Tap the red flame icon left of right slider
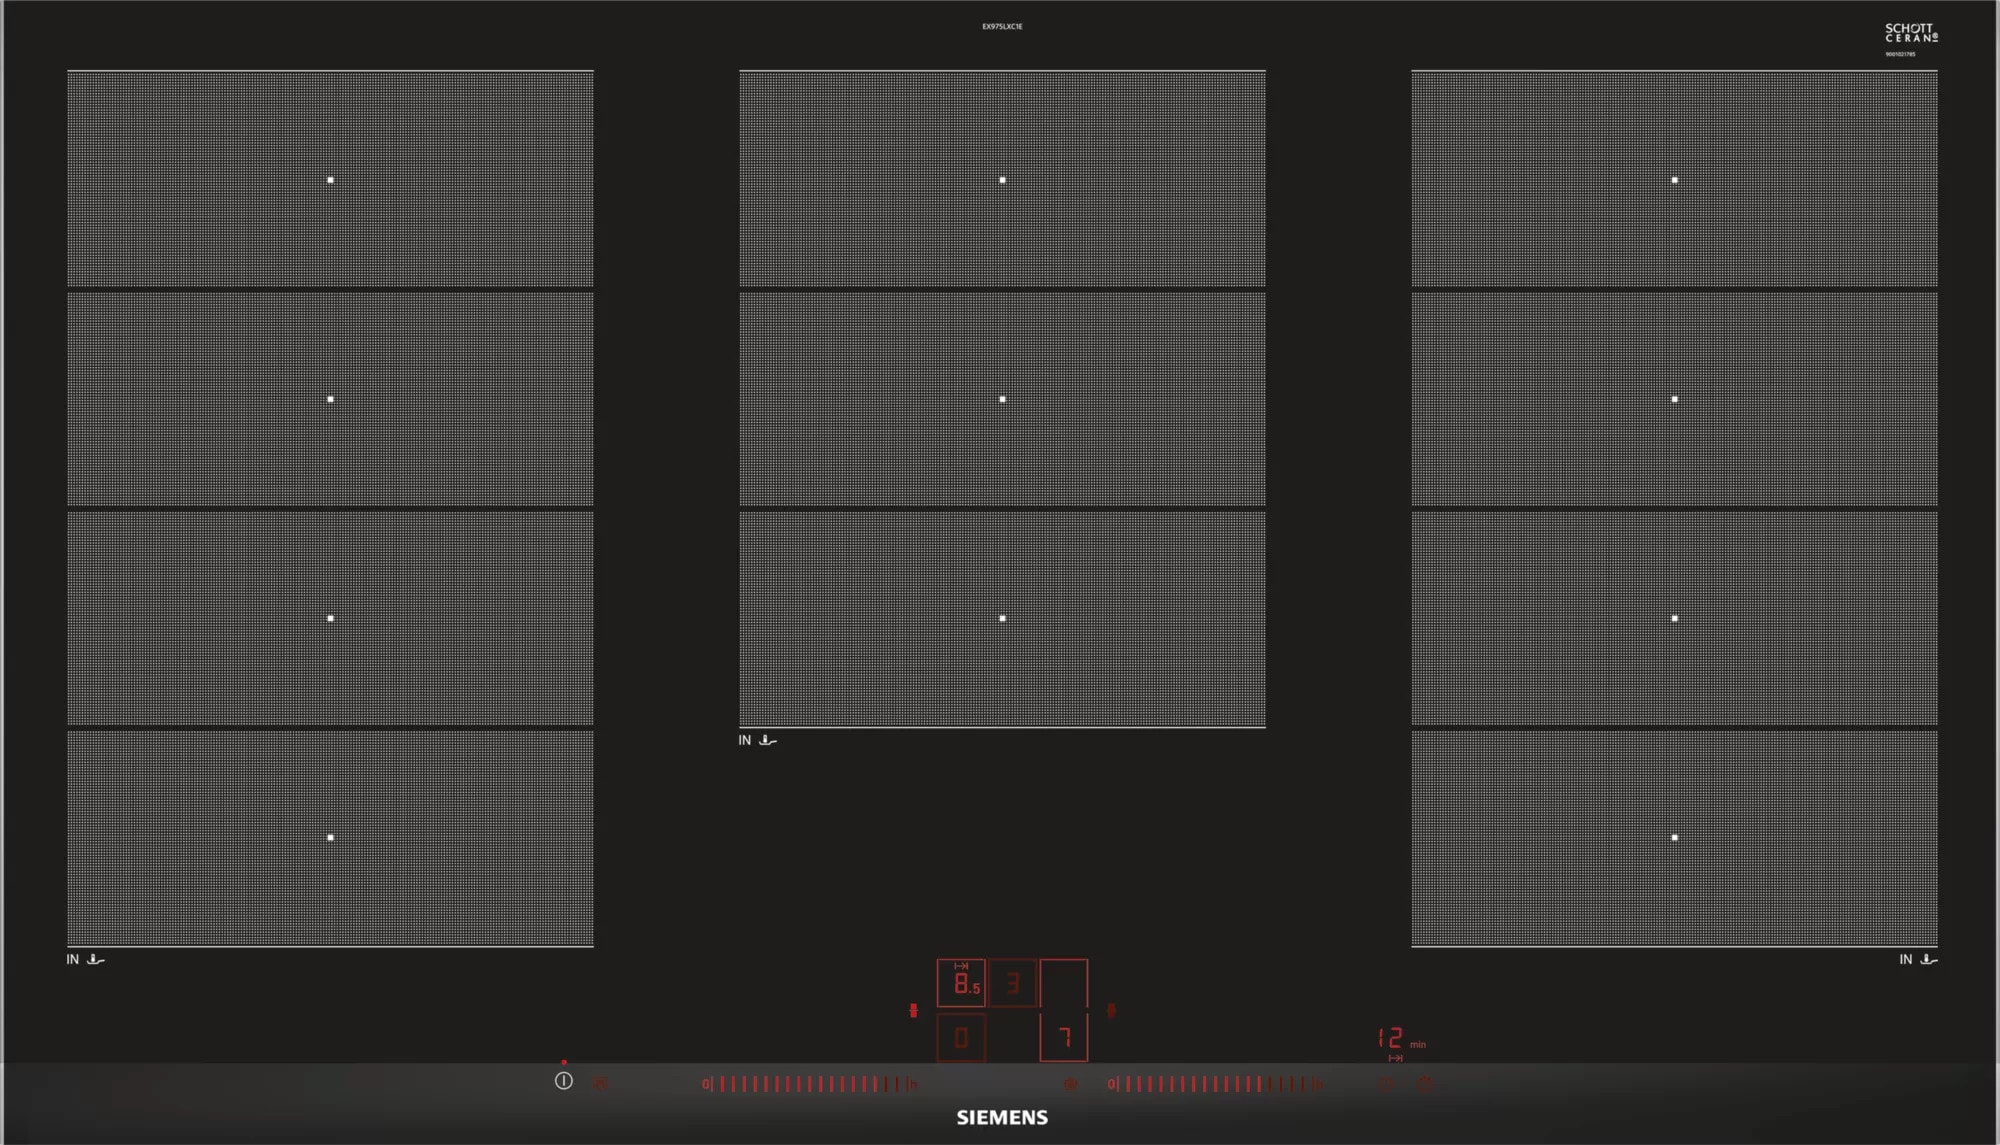This screenshot has width=2000, height=1145. (x=1071, y=1084)
